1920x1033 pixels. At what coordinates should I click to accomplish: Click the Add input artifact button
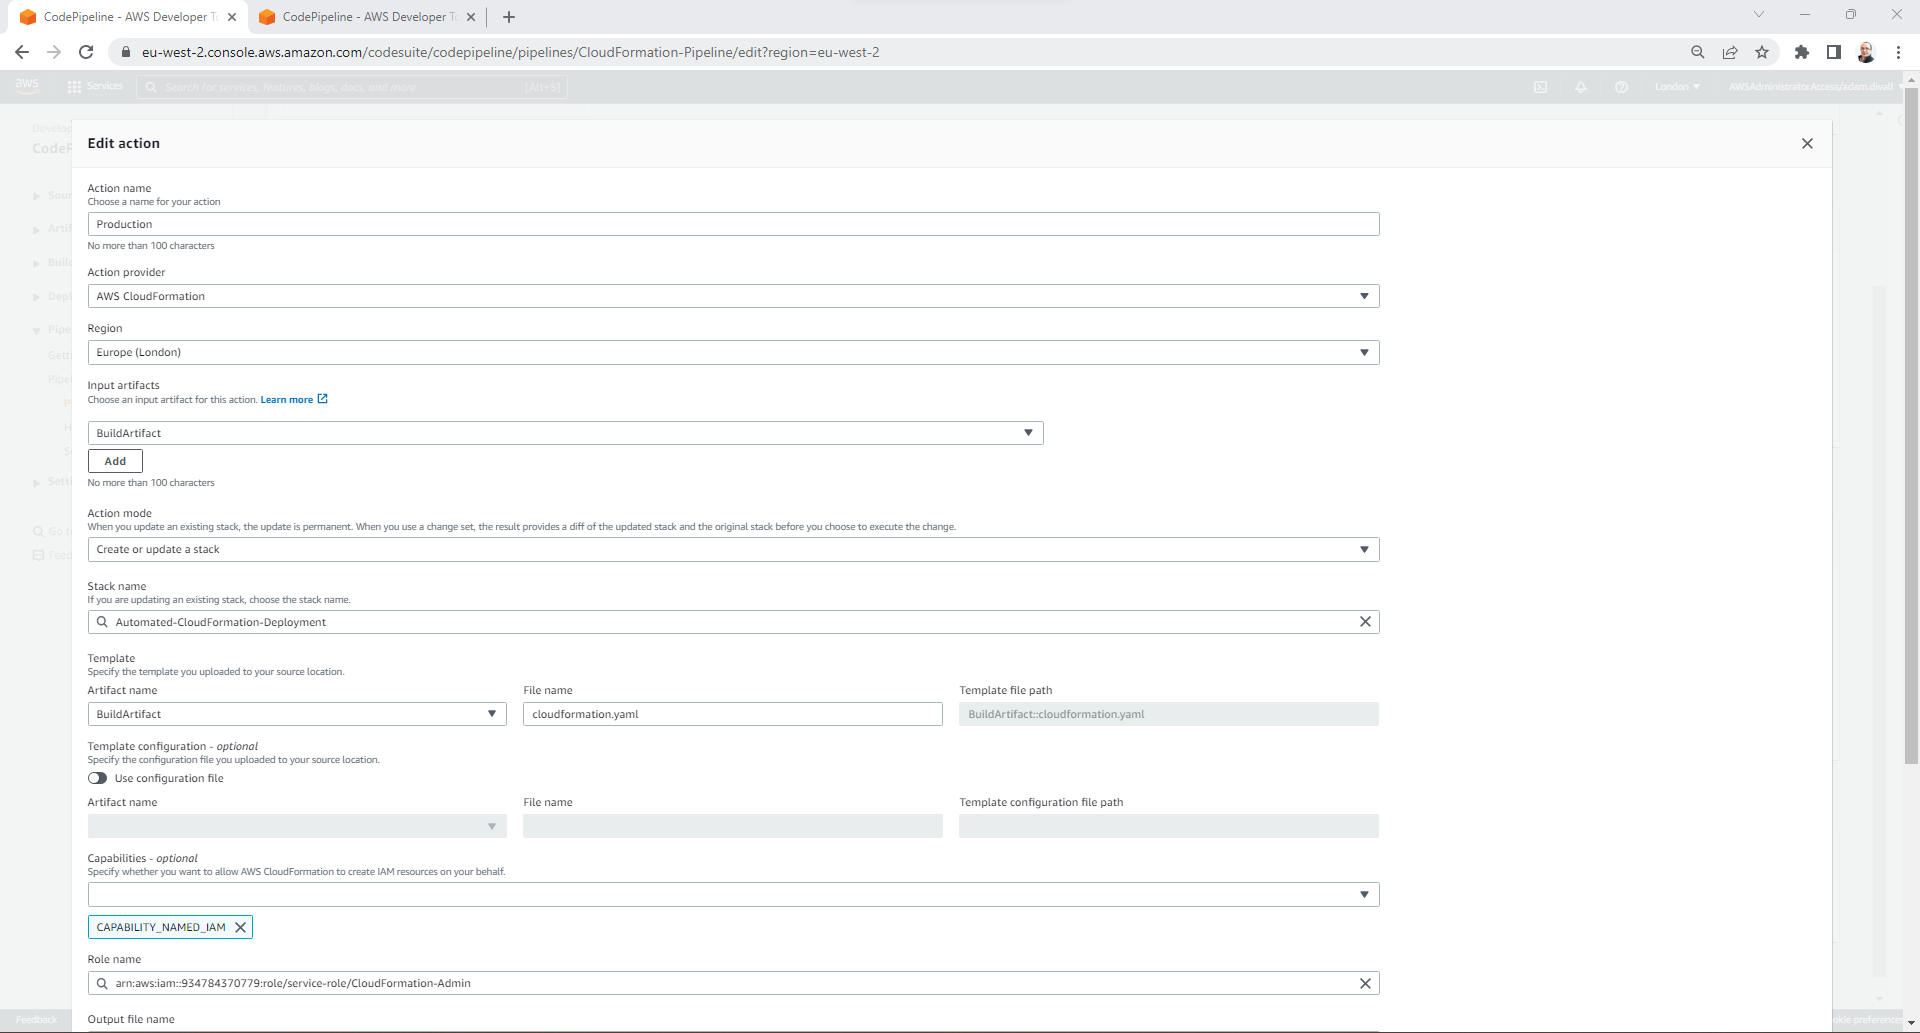click(115, 461)
